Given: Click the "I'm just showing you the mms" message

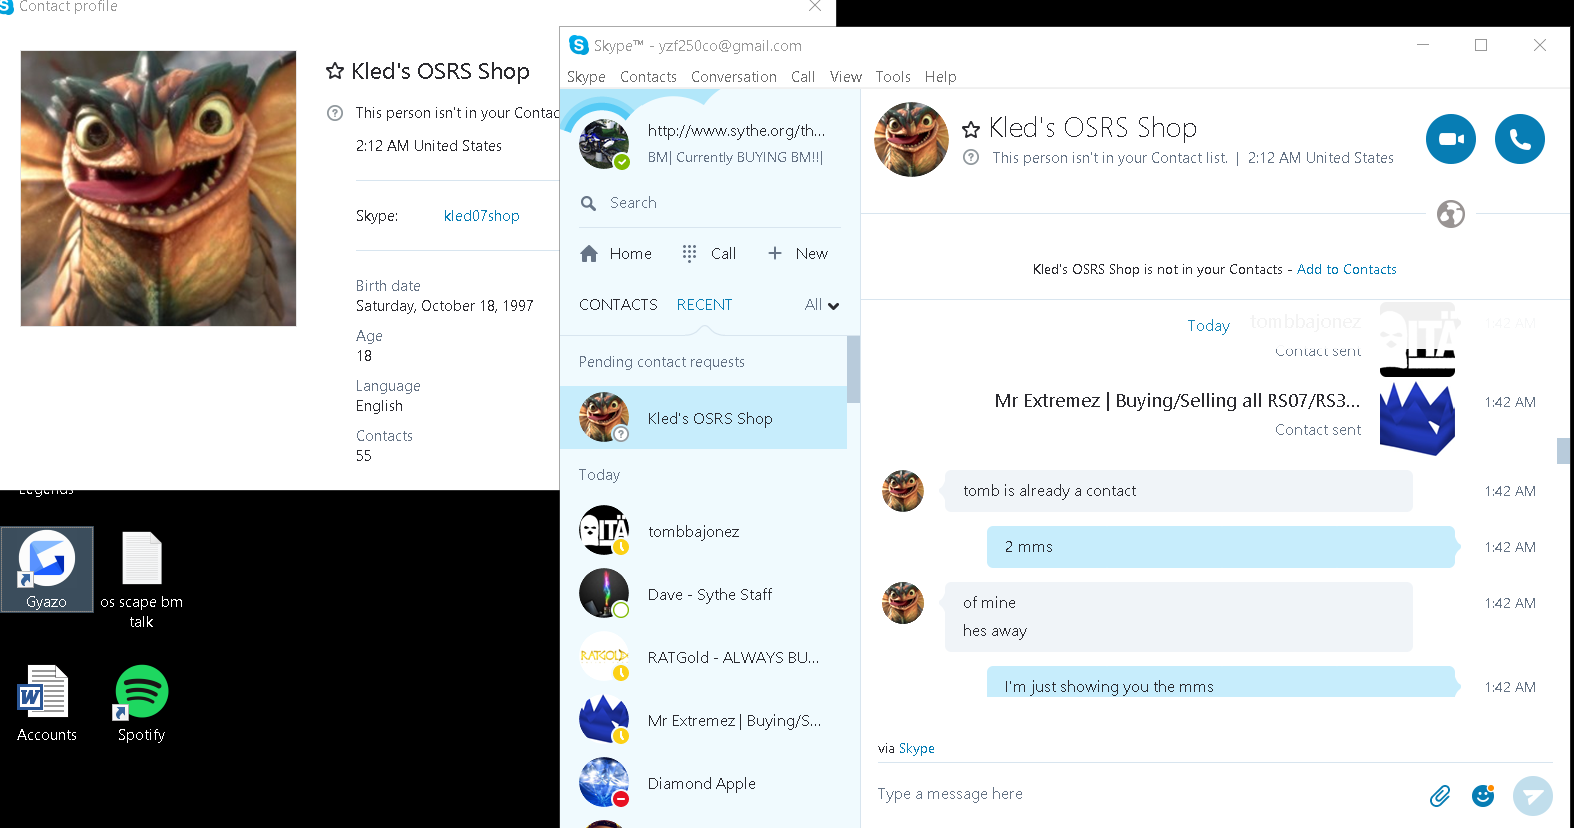Looking at the screenshot, I should pos(1221,682).
